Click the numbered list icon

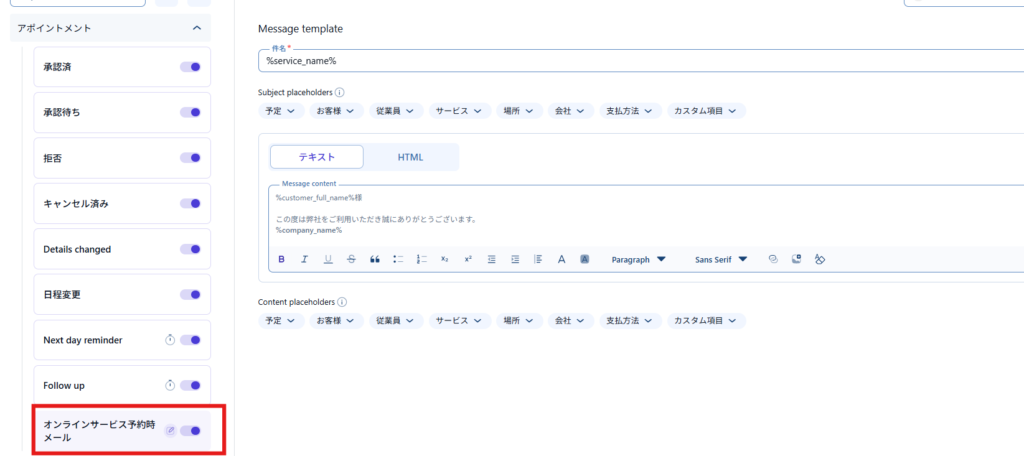click(x=421, y=259)
